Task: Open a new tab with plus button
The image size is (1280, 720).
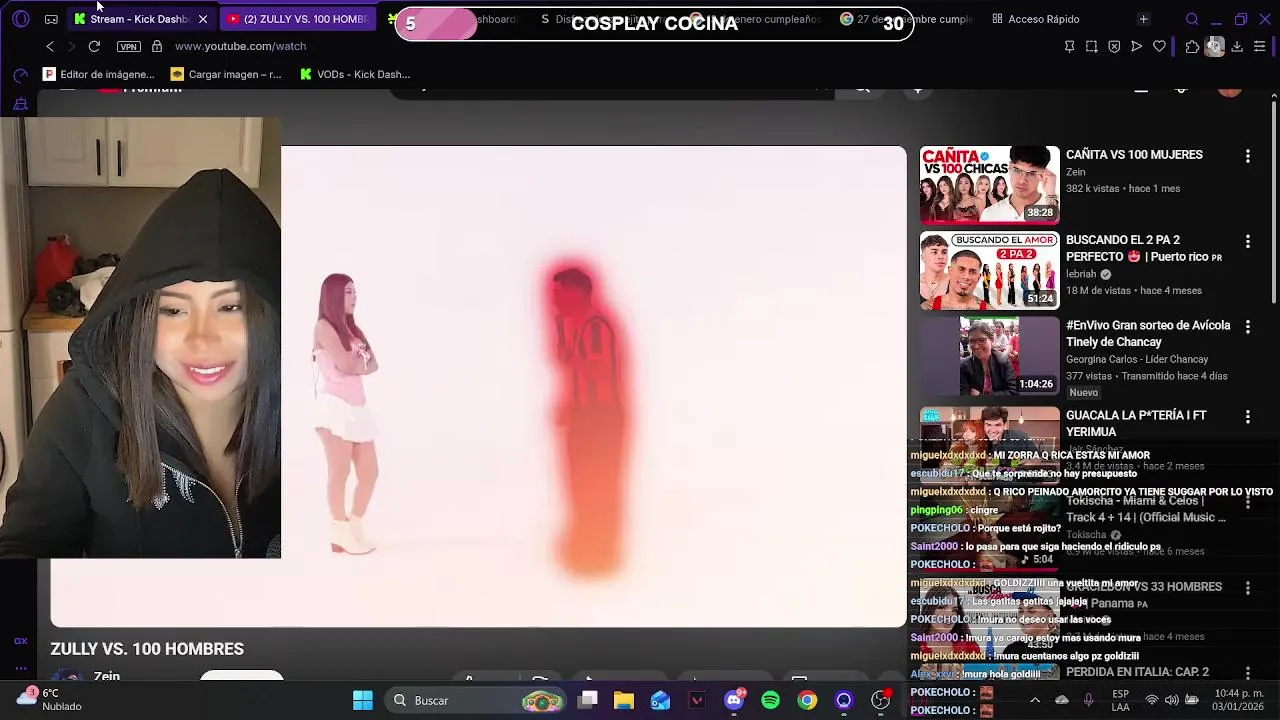Action: tap(1143, 19)
